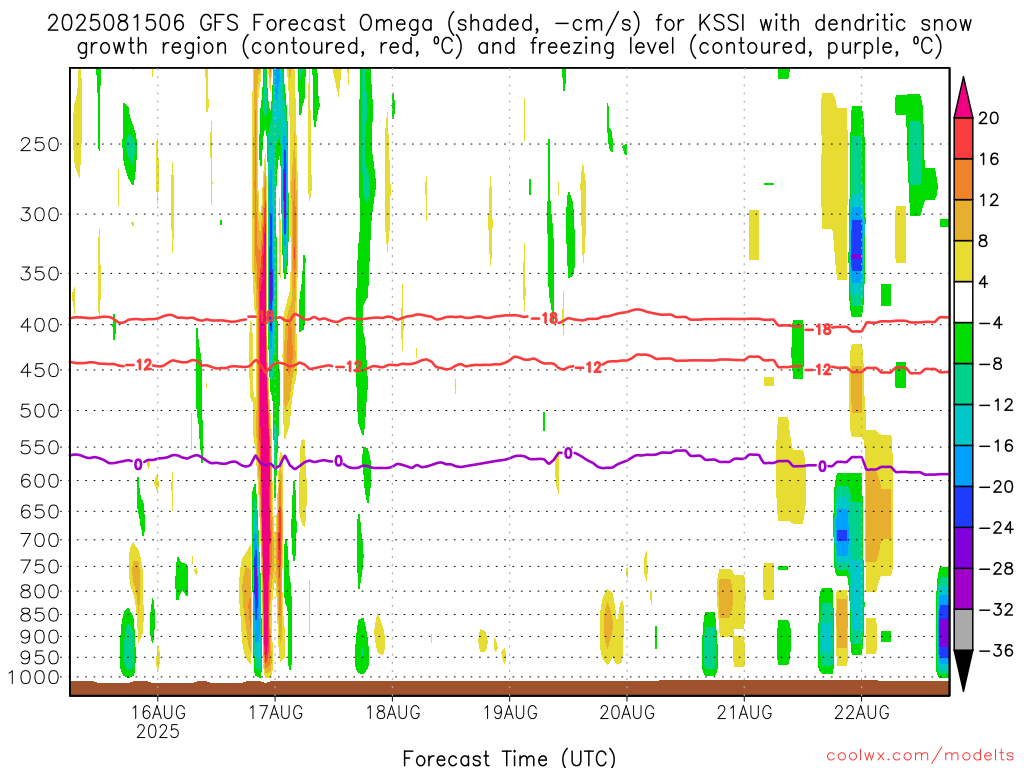Pick the black arrow cap below -36 on colorbar

pos(963,671)
